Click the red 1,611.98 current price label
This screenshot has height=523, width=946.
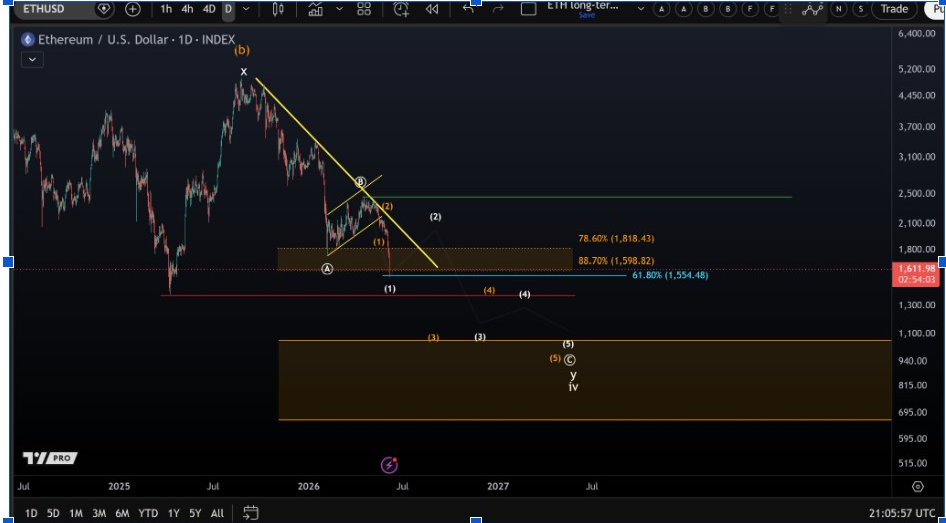pos(915,273)
